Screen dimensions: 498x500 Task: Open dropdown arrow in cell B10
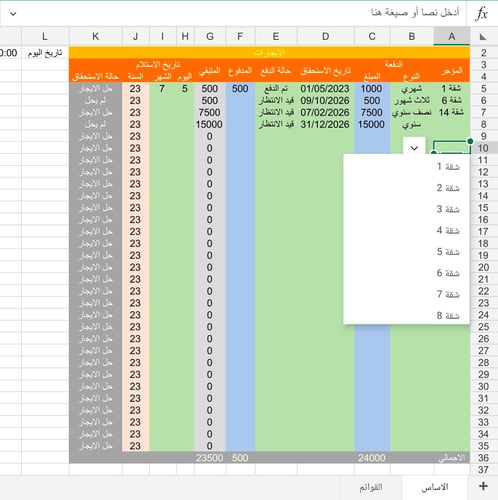coord(414,148)
